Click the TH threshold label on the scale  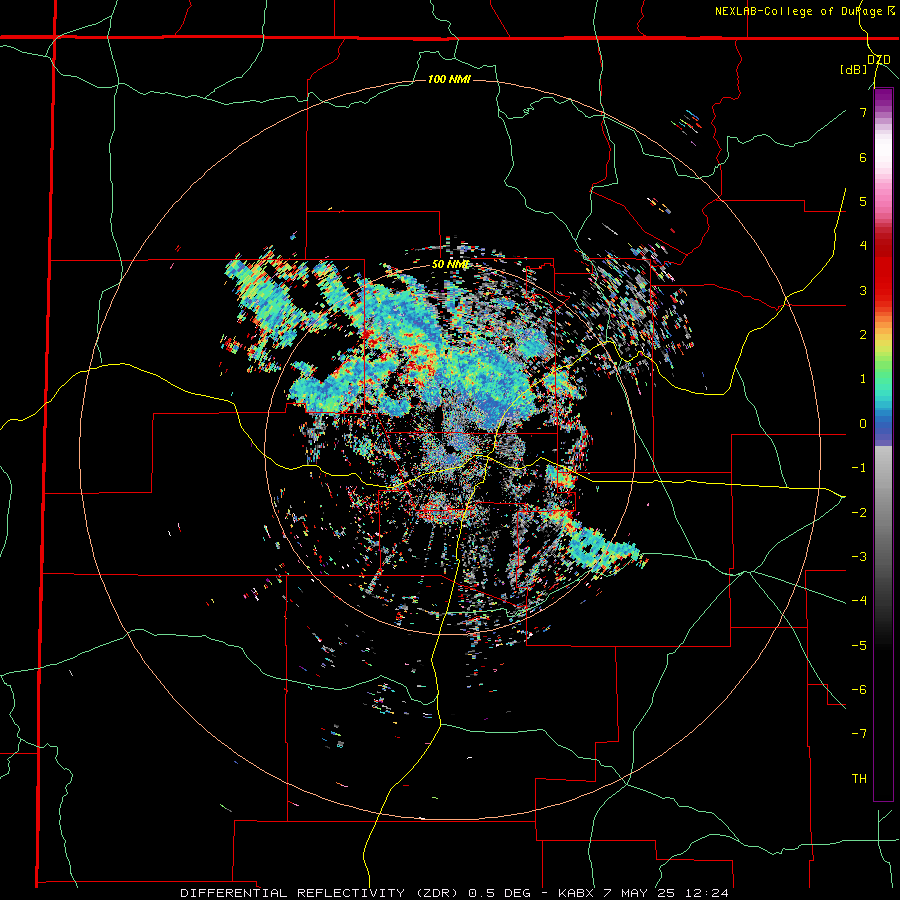859,779
